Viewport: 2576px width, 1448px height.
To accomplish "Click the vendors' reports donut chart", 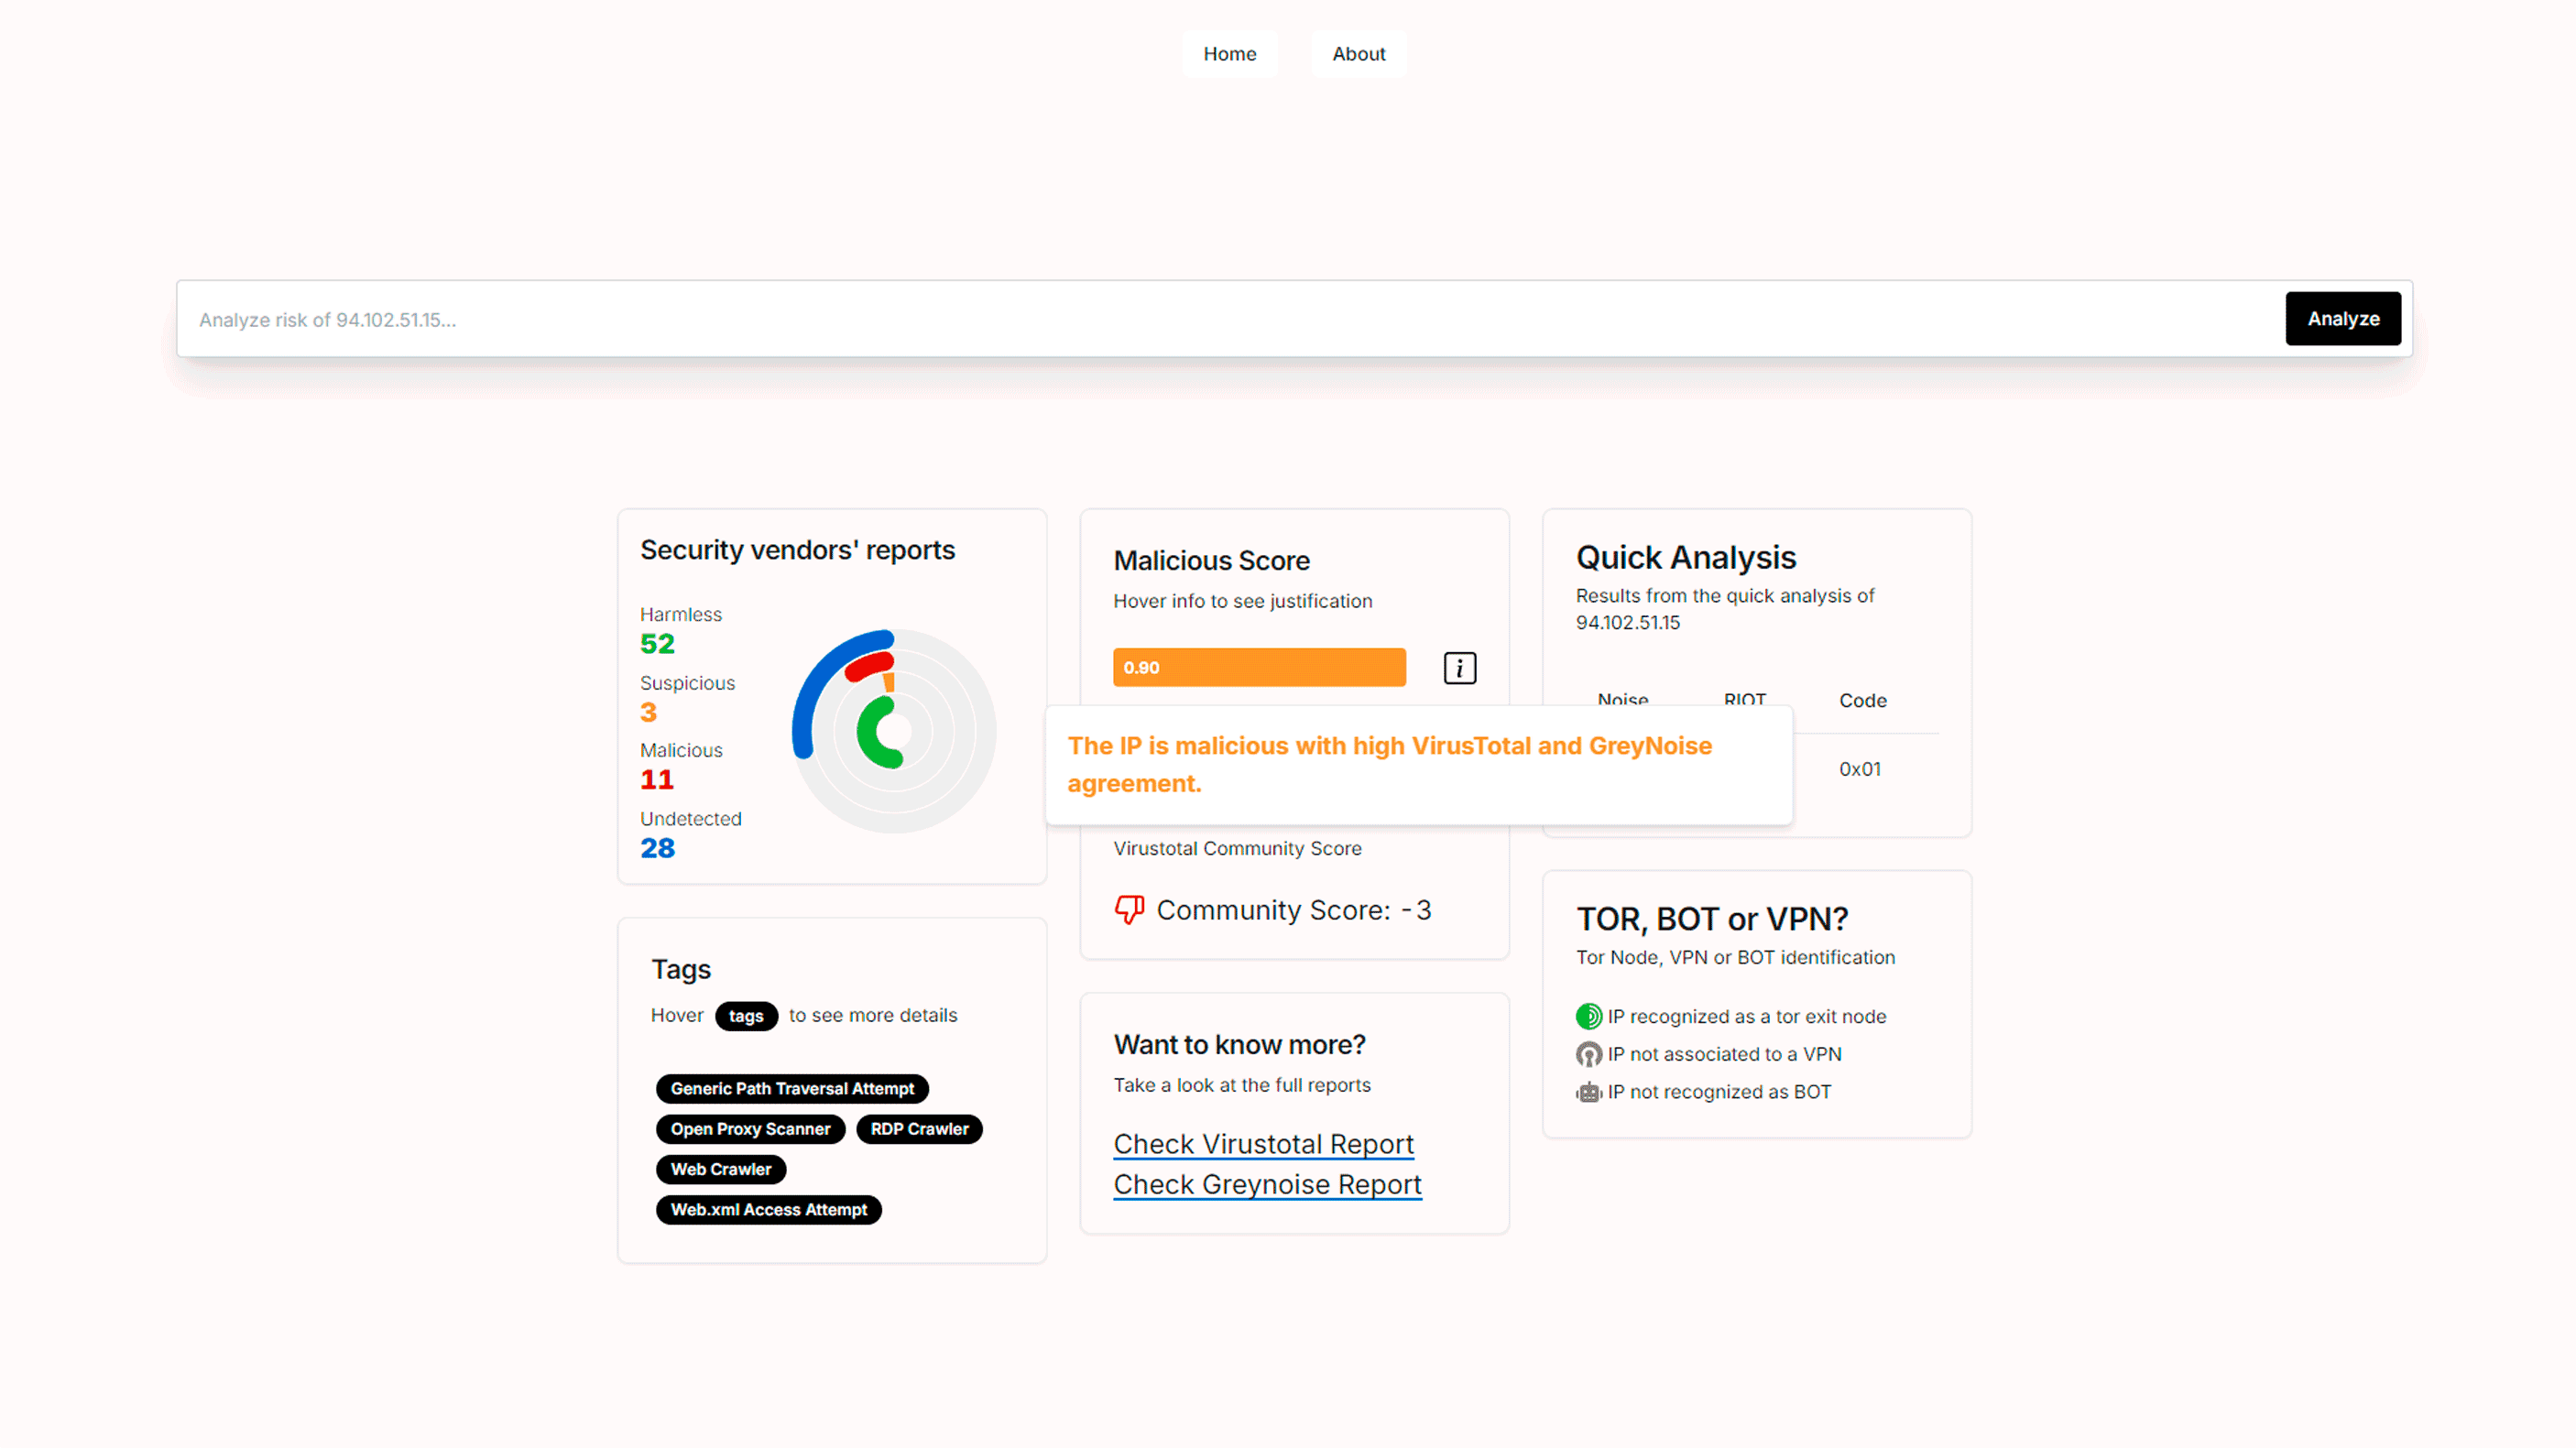I will [x=893, y=731].
